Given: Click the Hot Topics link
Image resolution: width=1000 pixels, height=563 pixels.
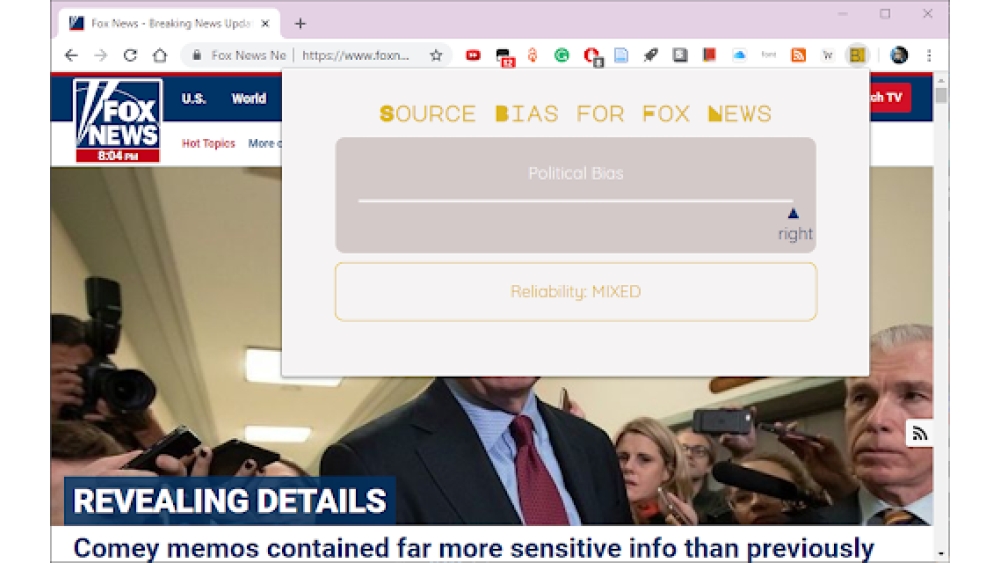Looking at the screenshot, I should (208, 144).
